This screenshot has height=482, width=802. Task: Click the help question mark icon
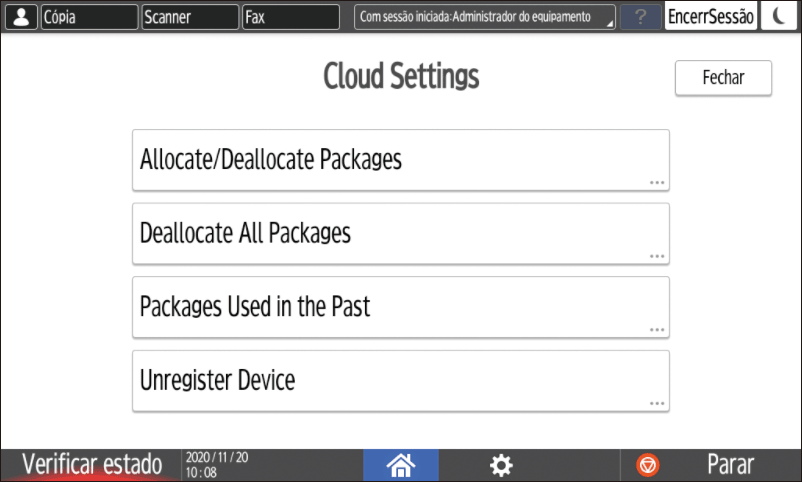click(641, 17)
